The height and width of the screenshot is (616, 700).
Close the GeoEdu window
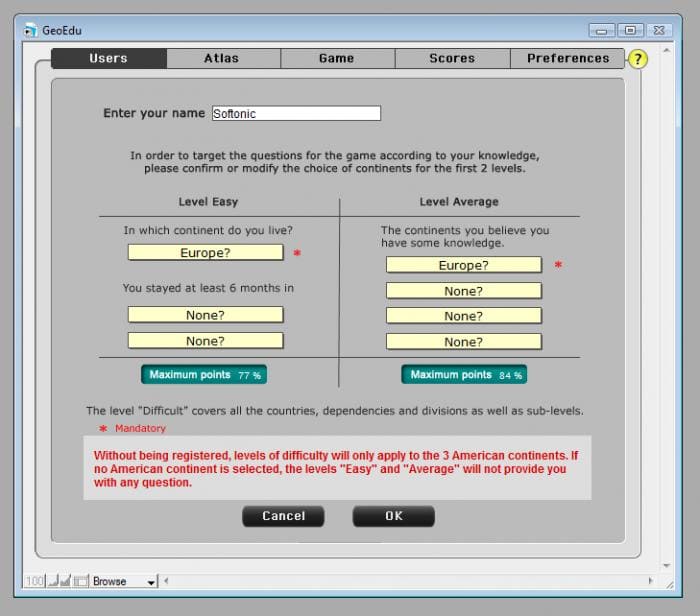[659, 30]
